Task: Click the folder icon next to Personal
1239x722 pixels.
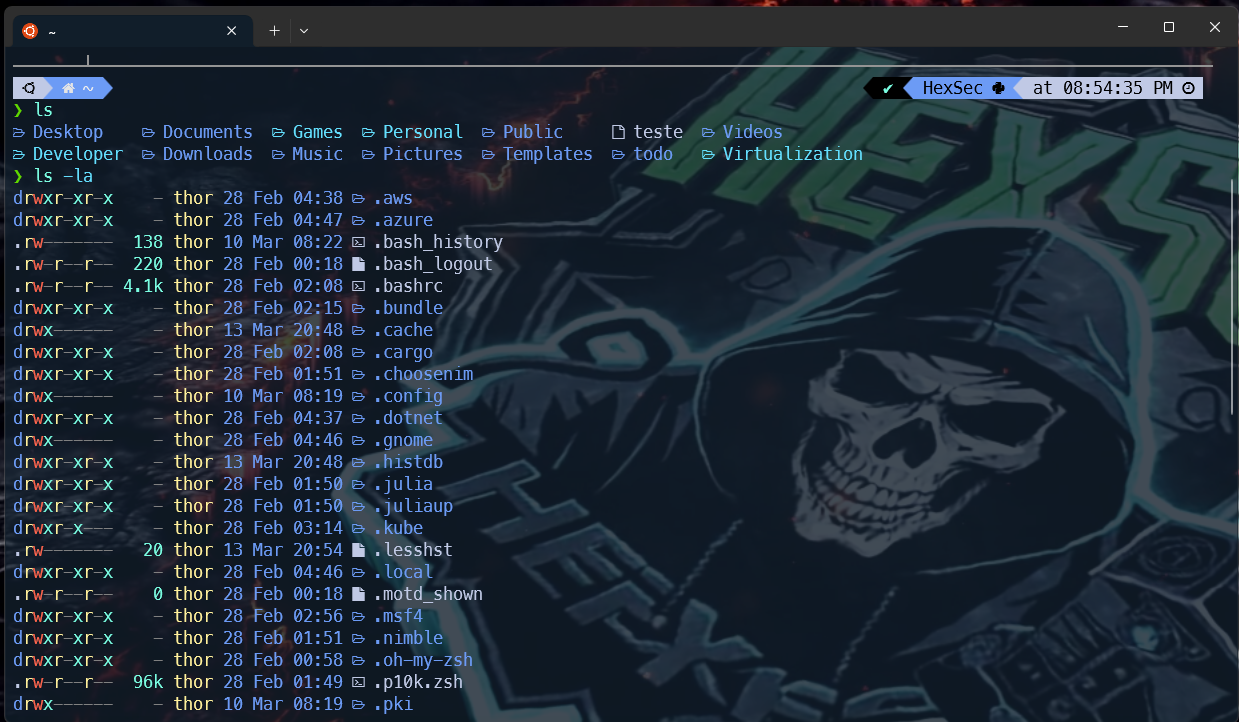Action: click(x=369, y=132)
